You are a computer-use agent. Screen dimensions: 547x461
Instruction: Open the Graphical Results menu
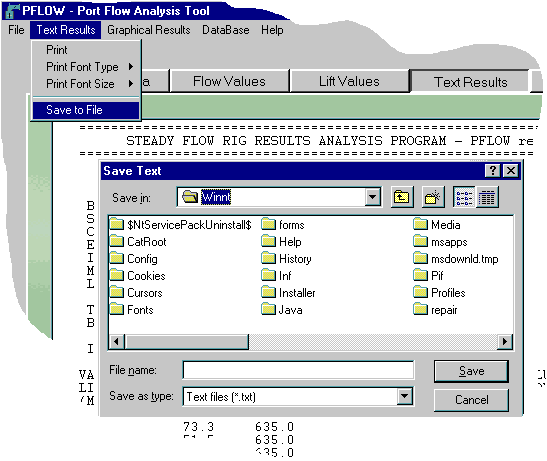149,30
